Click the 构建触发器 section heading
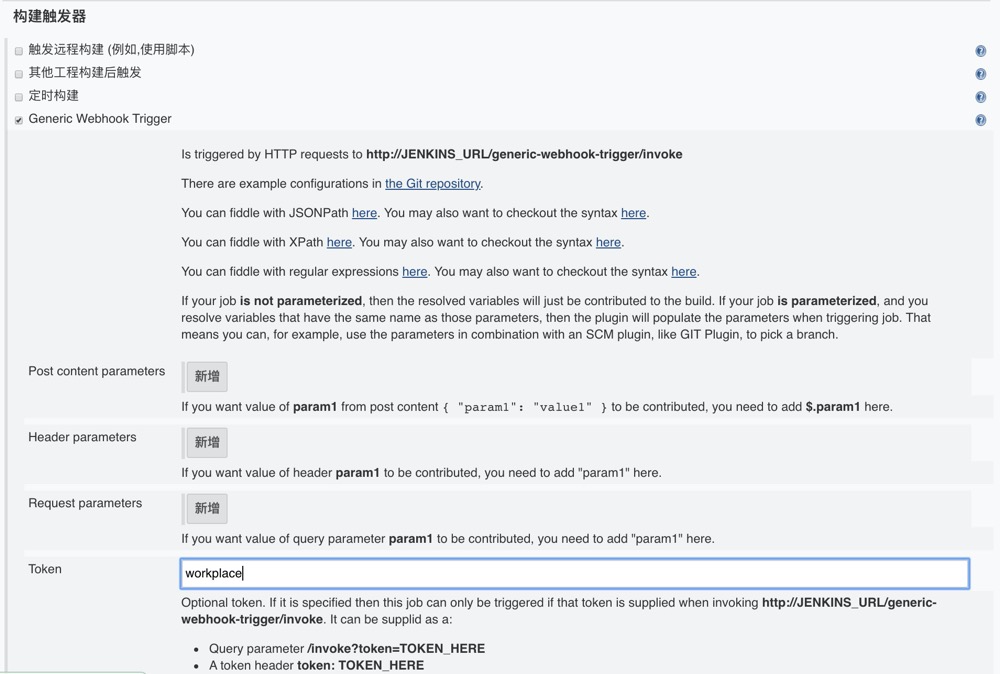This screenshot has height=674, width=1000. (50, 16)
